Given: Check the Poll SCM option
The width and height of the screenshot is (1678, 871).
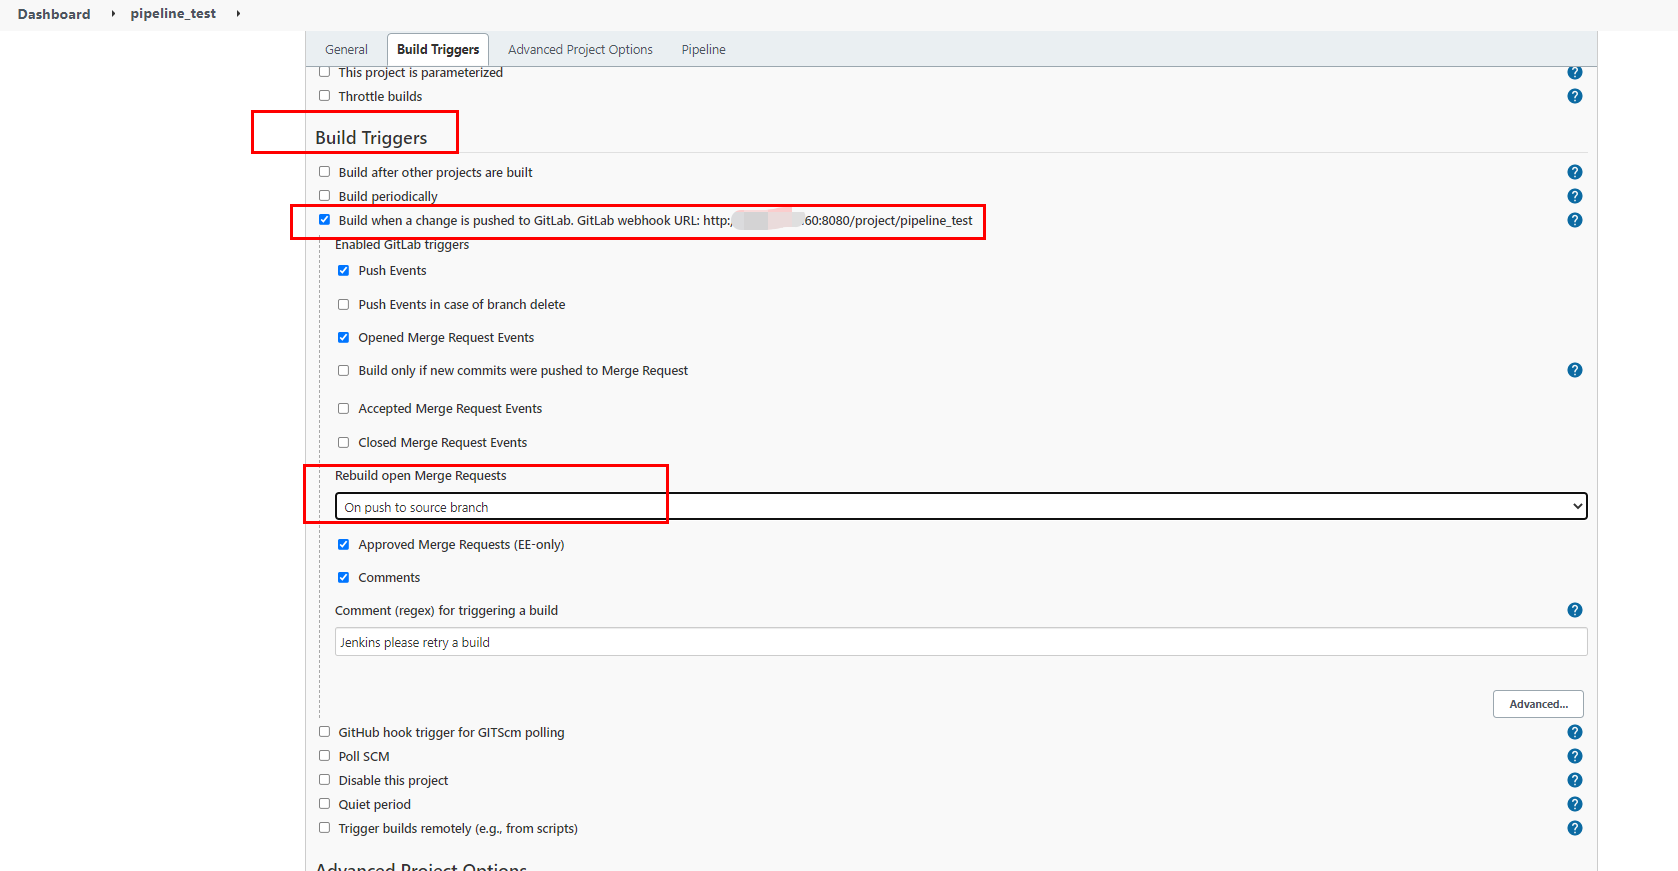Looking at the screenshot, I should pos(324,756).
